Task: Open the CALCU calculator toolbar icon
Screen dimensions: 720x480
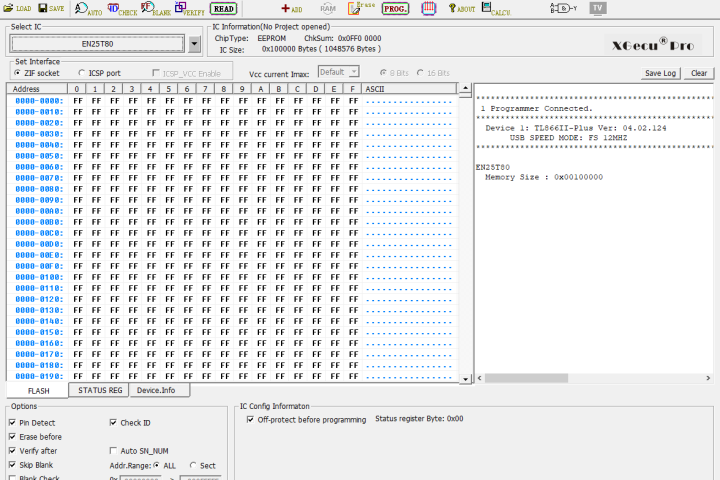Action: click(x=496, y=9)
